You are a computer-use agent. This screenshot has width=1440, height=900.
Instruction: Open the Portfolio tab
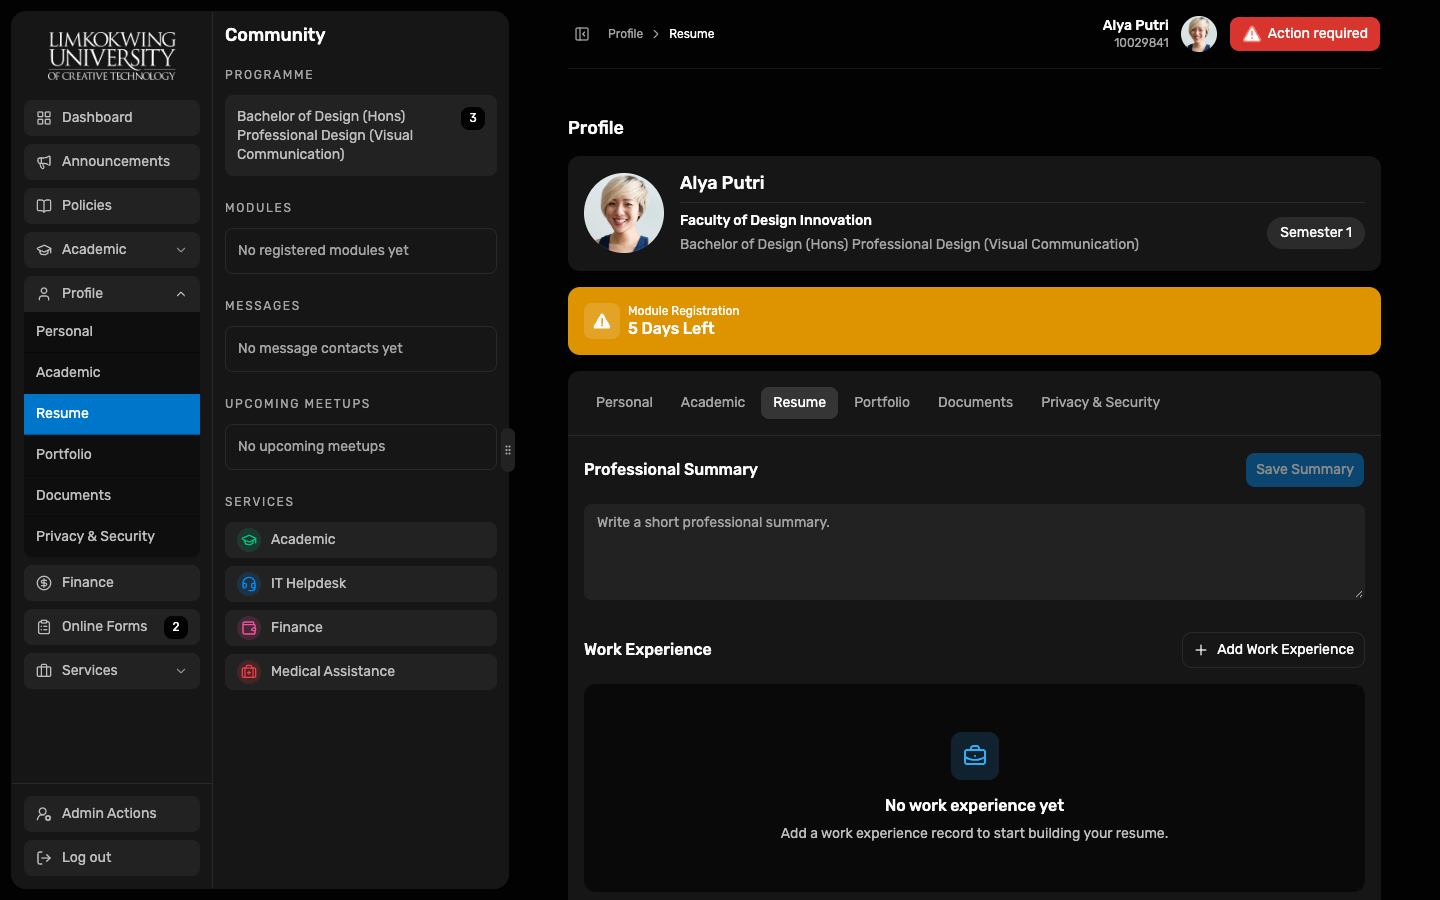click(882, 403)
